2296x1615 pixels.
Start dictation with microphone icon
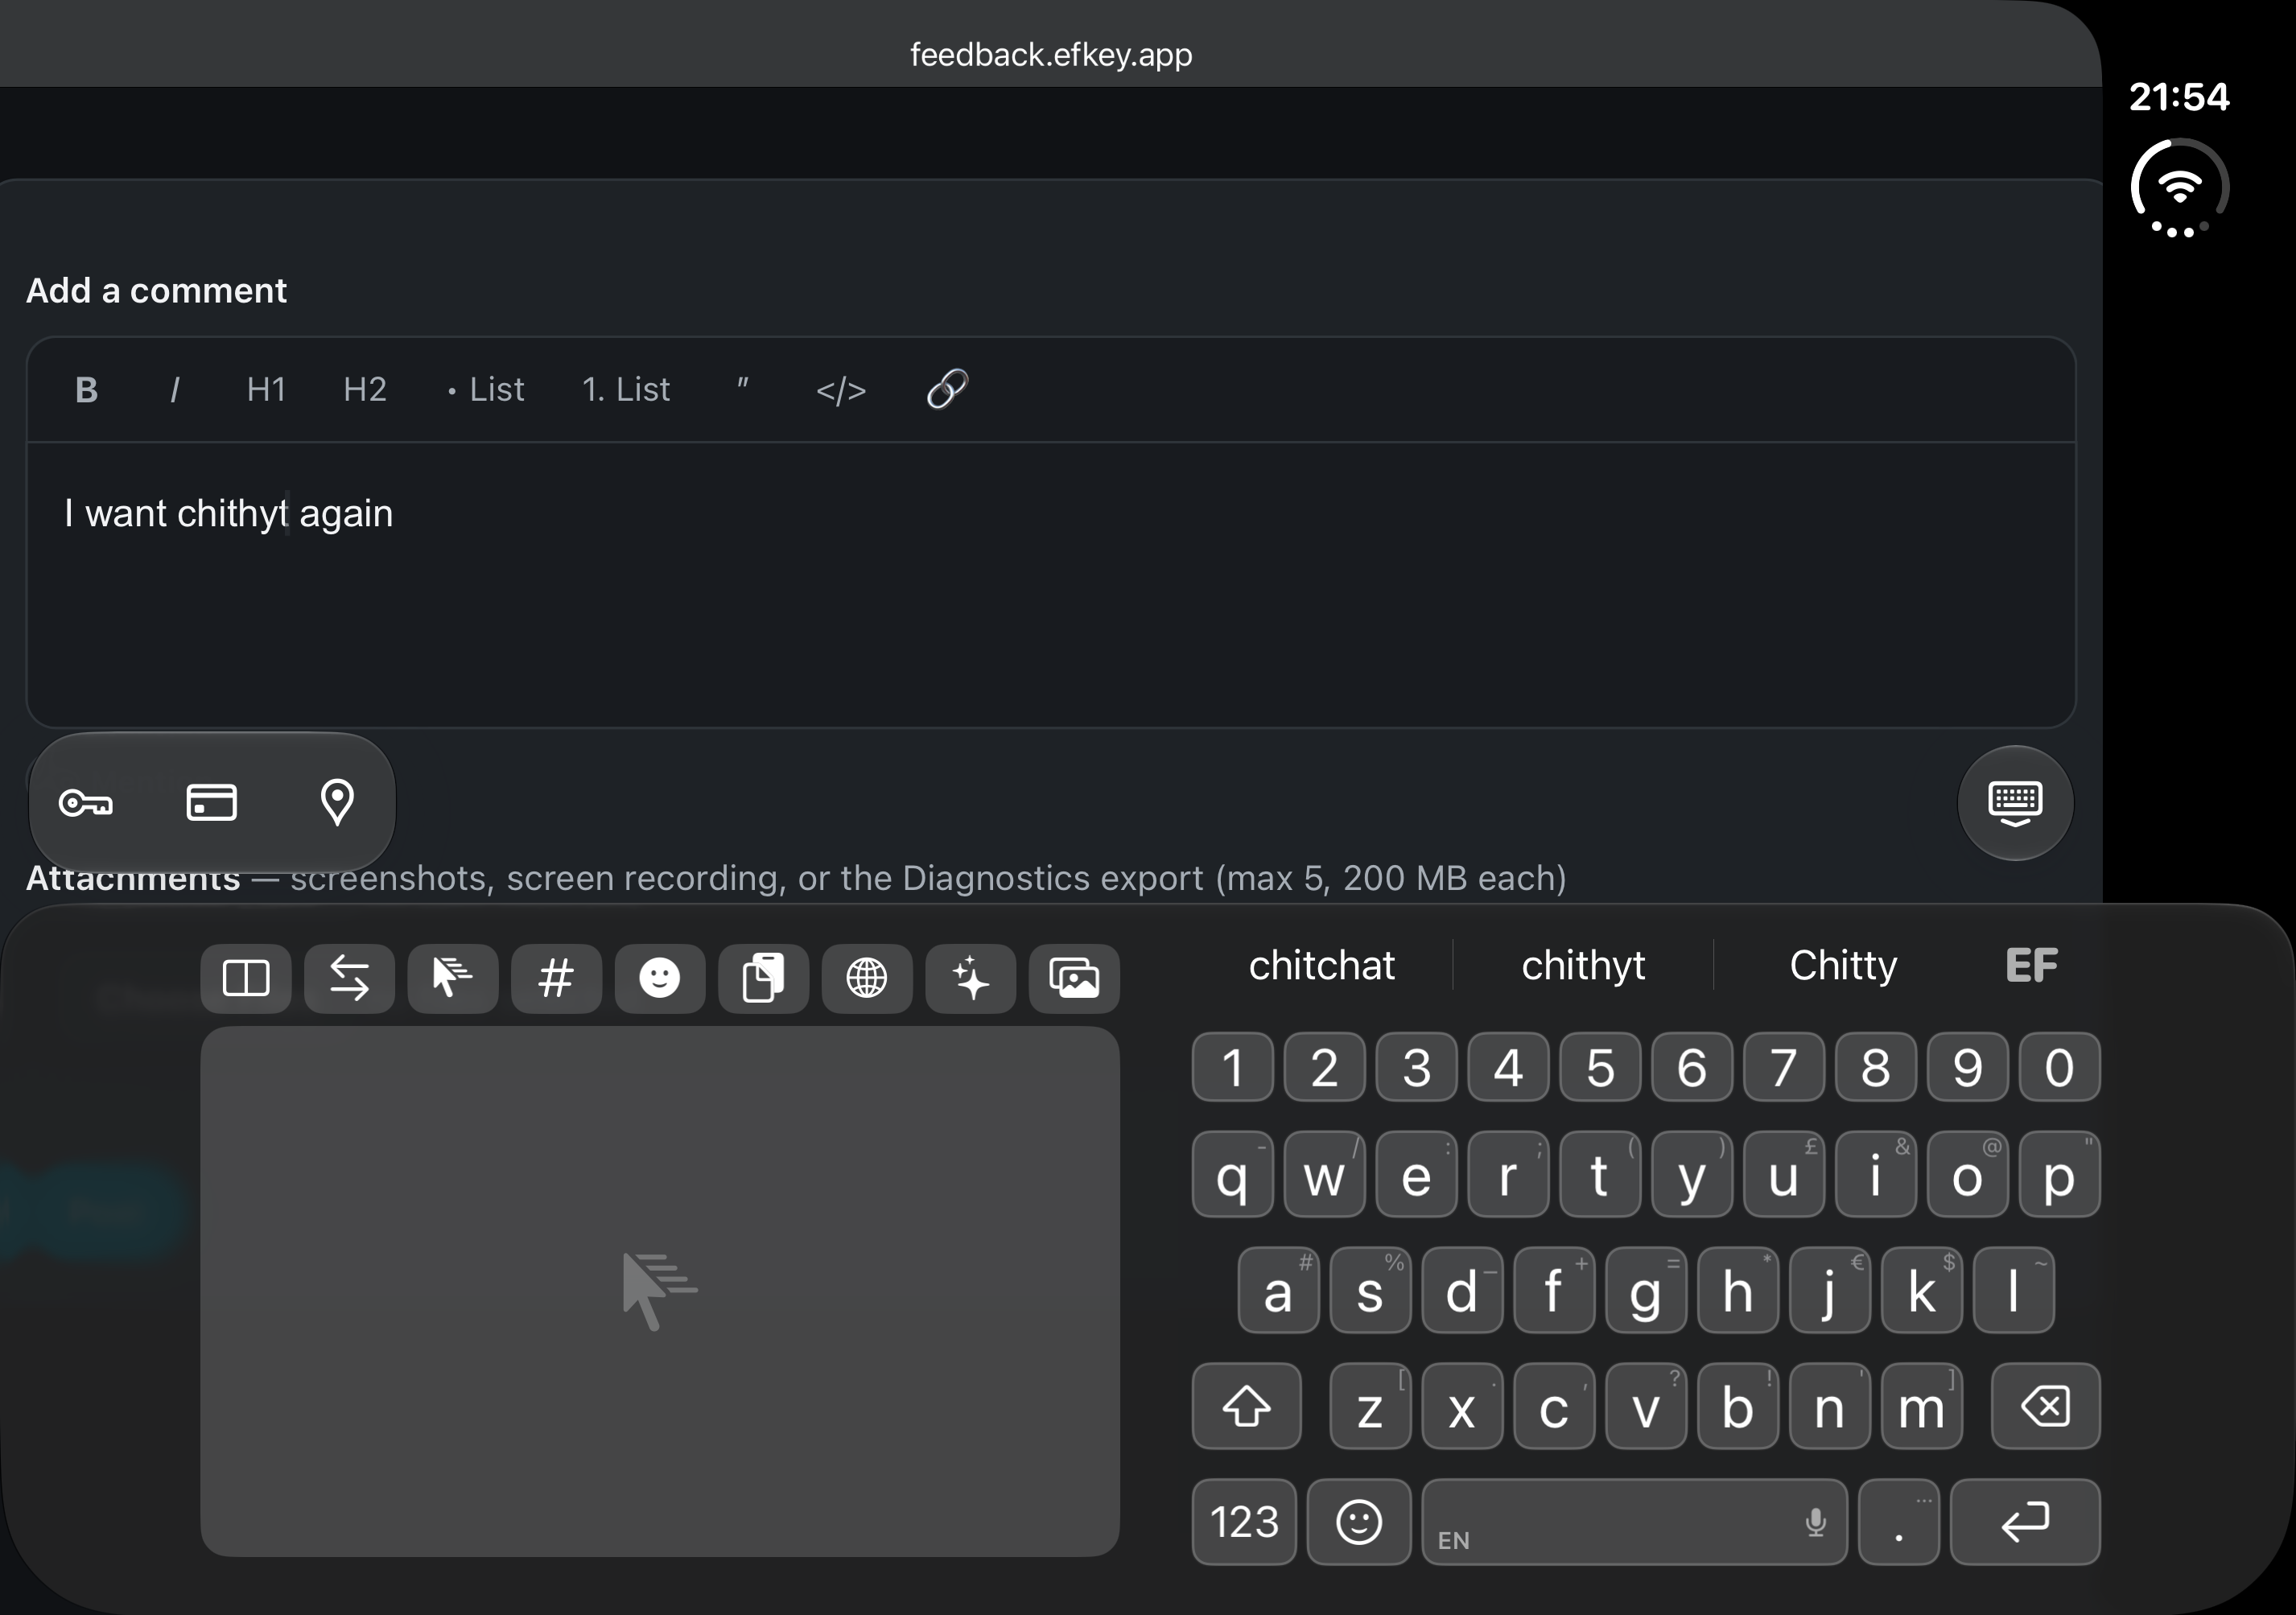coord(1816,1522)
